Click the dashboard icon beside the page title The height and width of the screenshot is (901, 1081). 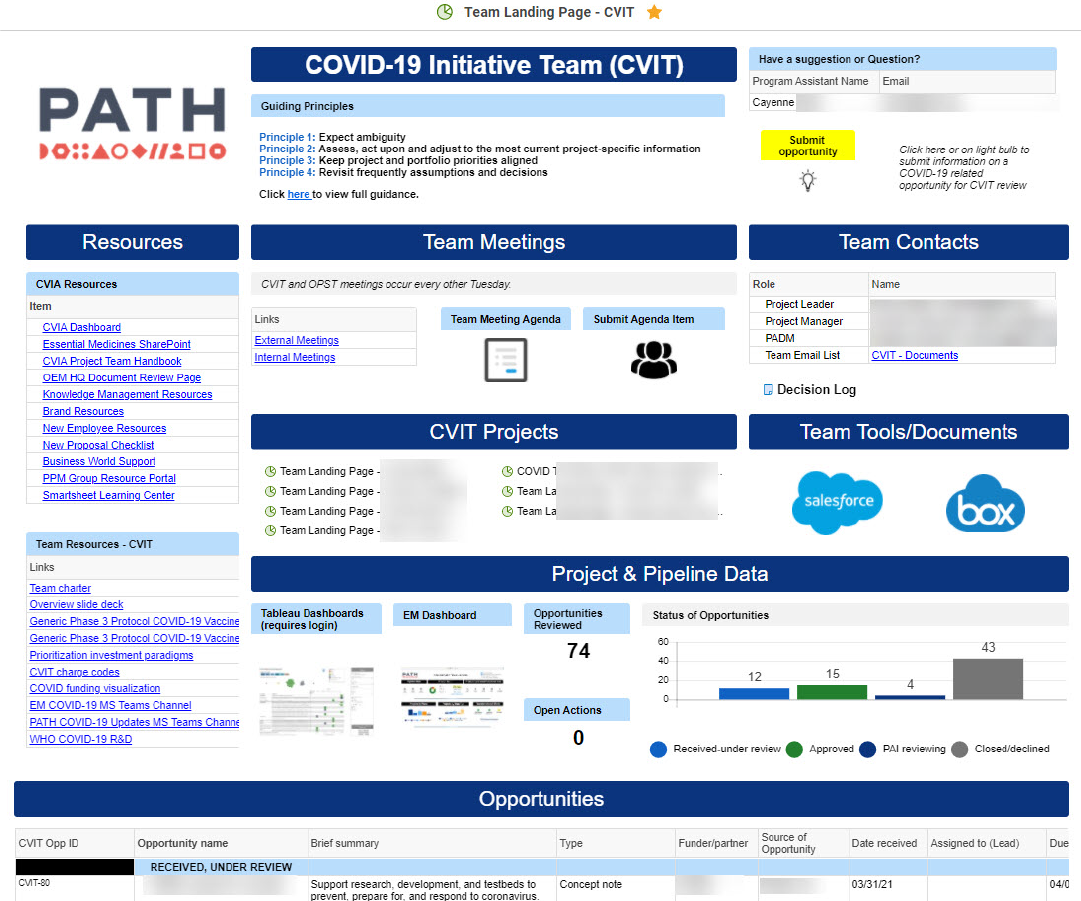[445, 13]
